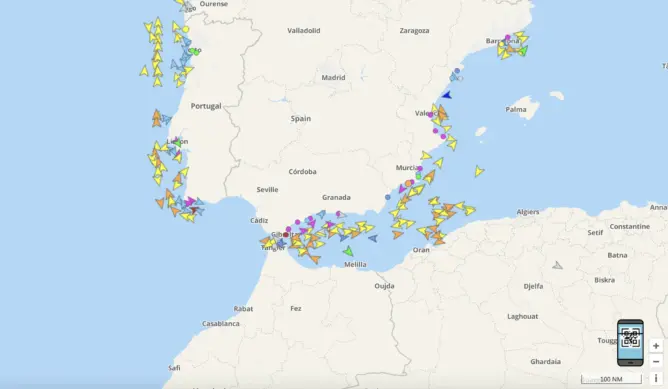Image resolution: width=668 pixels, height=389 pixels.
Task: Click the Portugal country label
Action: (x=206, y=106)
